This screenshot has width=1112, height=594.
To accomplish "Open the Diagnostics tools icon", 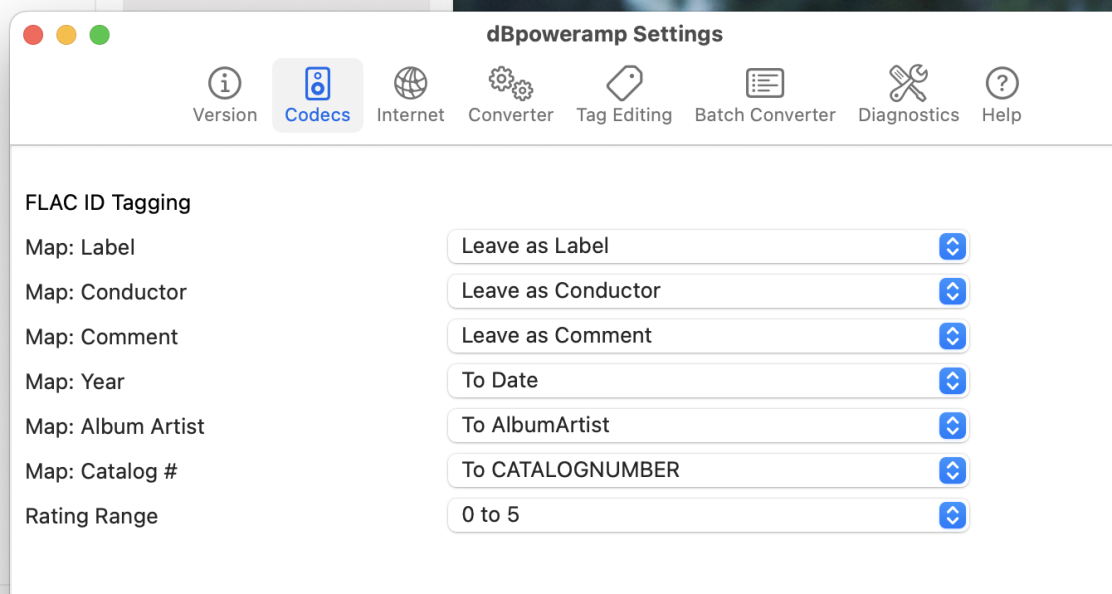I will [x=908, y=83].
